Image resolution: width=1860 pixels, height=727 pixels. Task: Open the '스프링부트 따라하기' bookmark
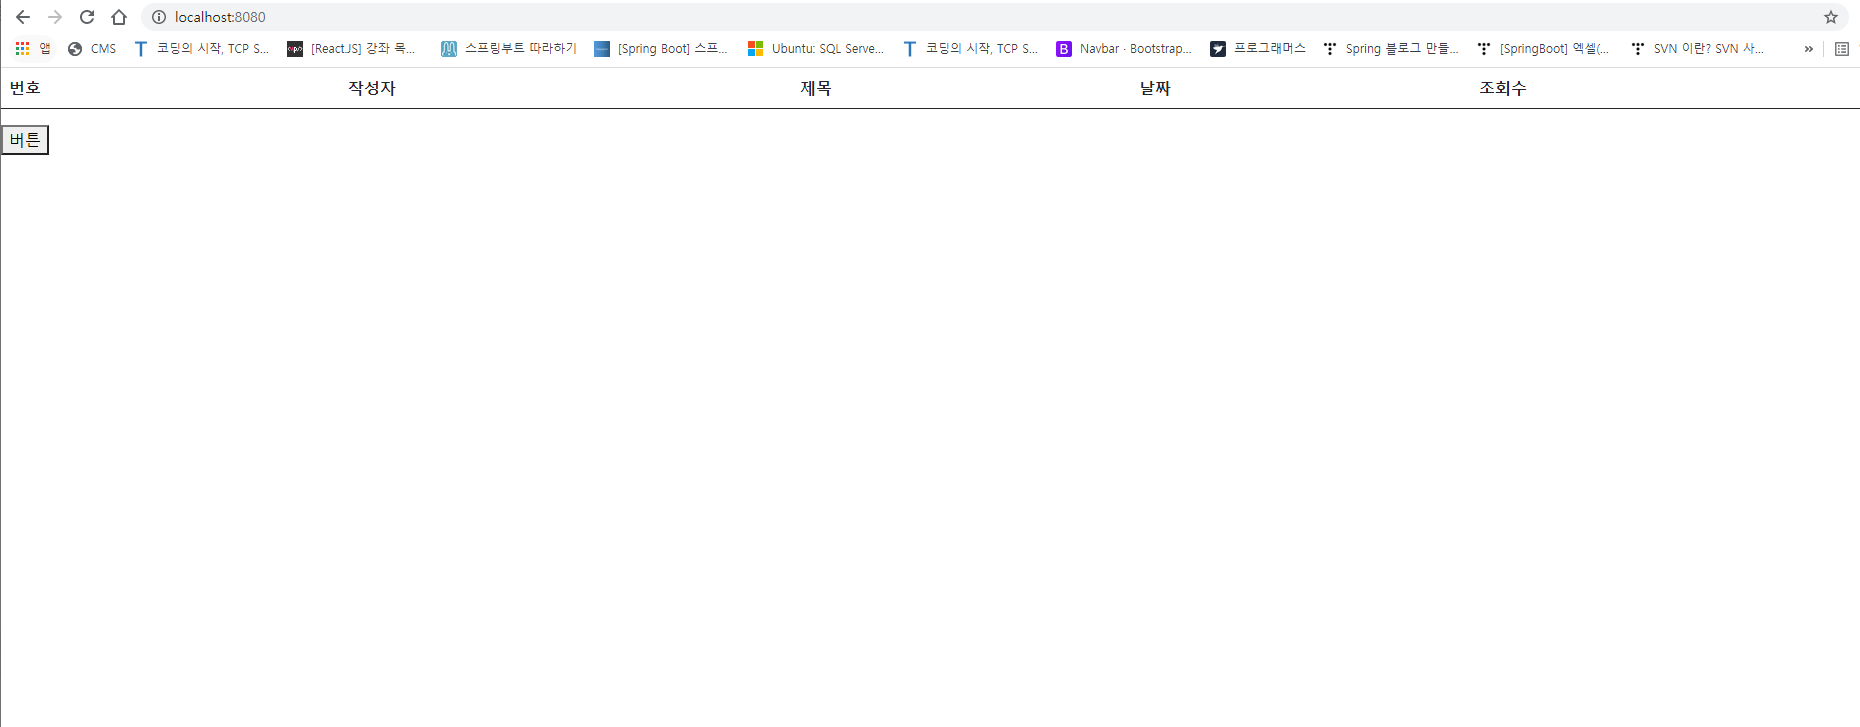(x=509, y=48)
